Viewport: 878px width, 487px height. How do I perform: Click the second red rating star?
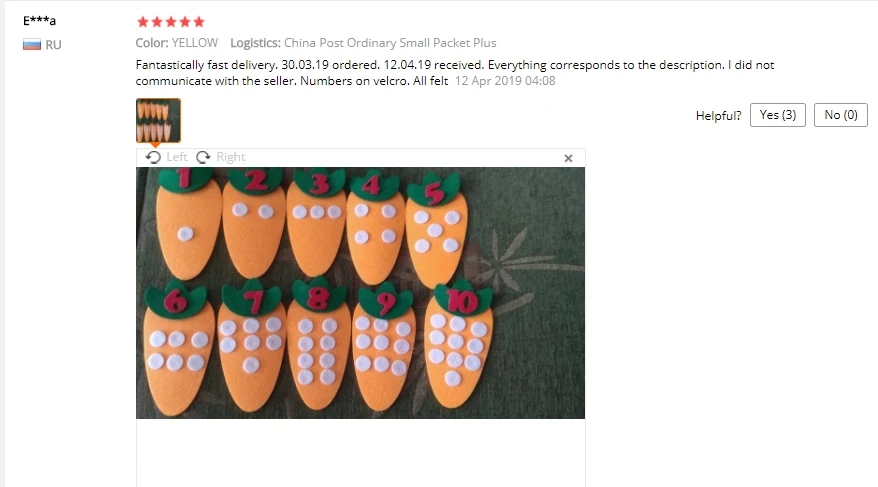coord(157,22)
